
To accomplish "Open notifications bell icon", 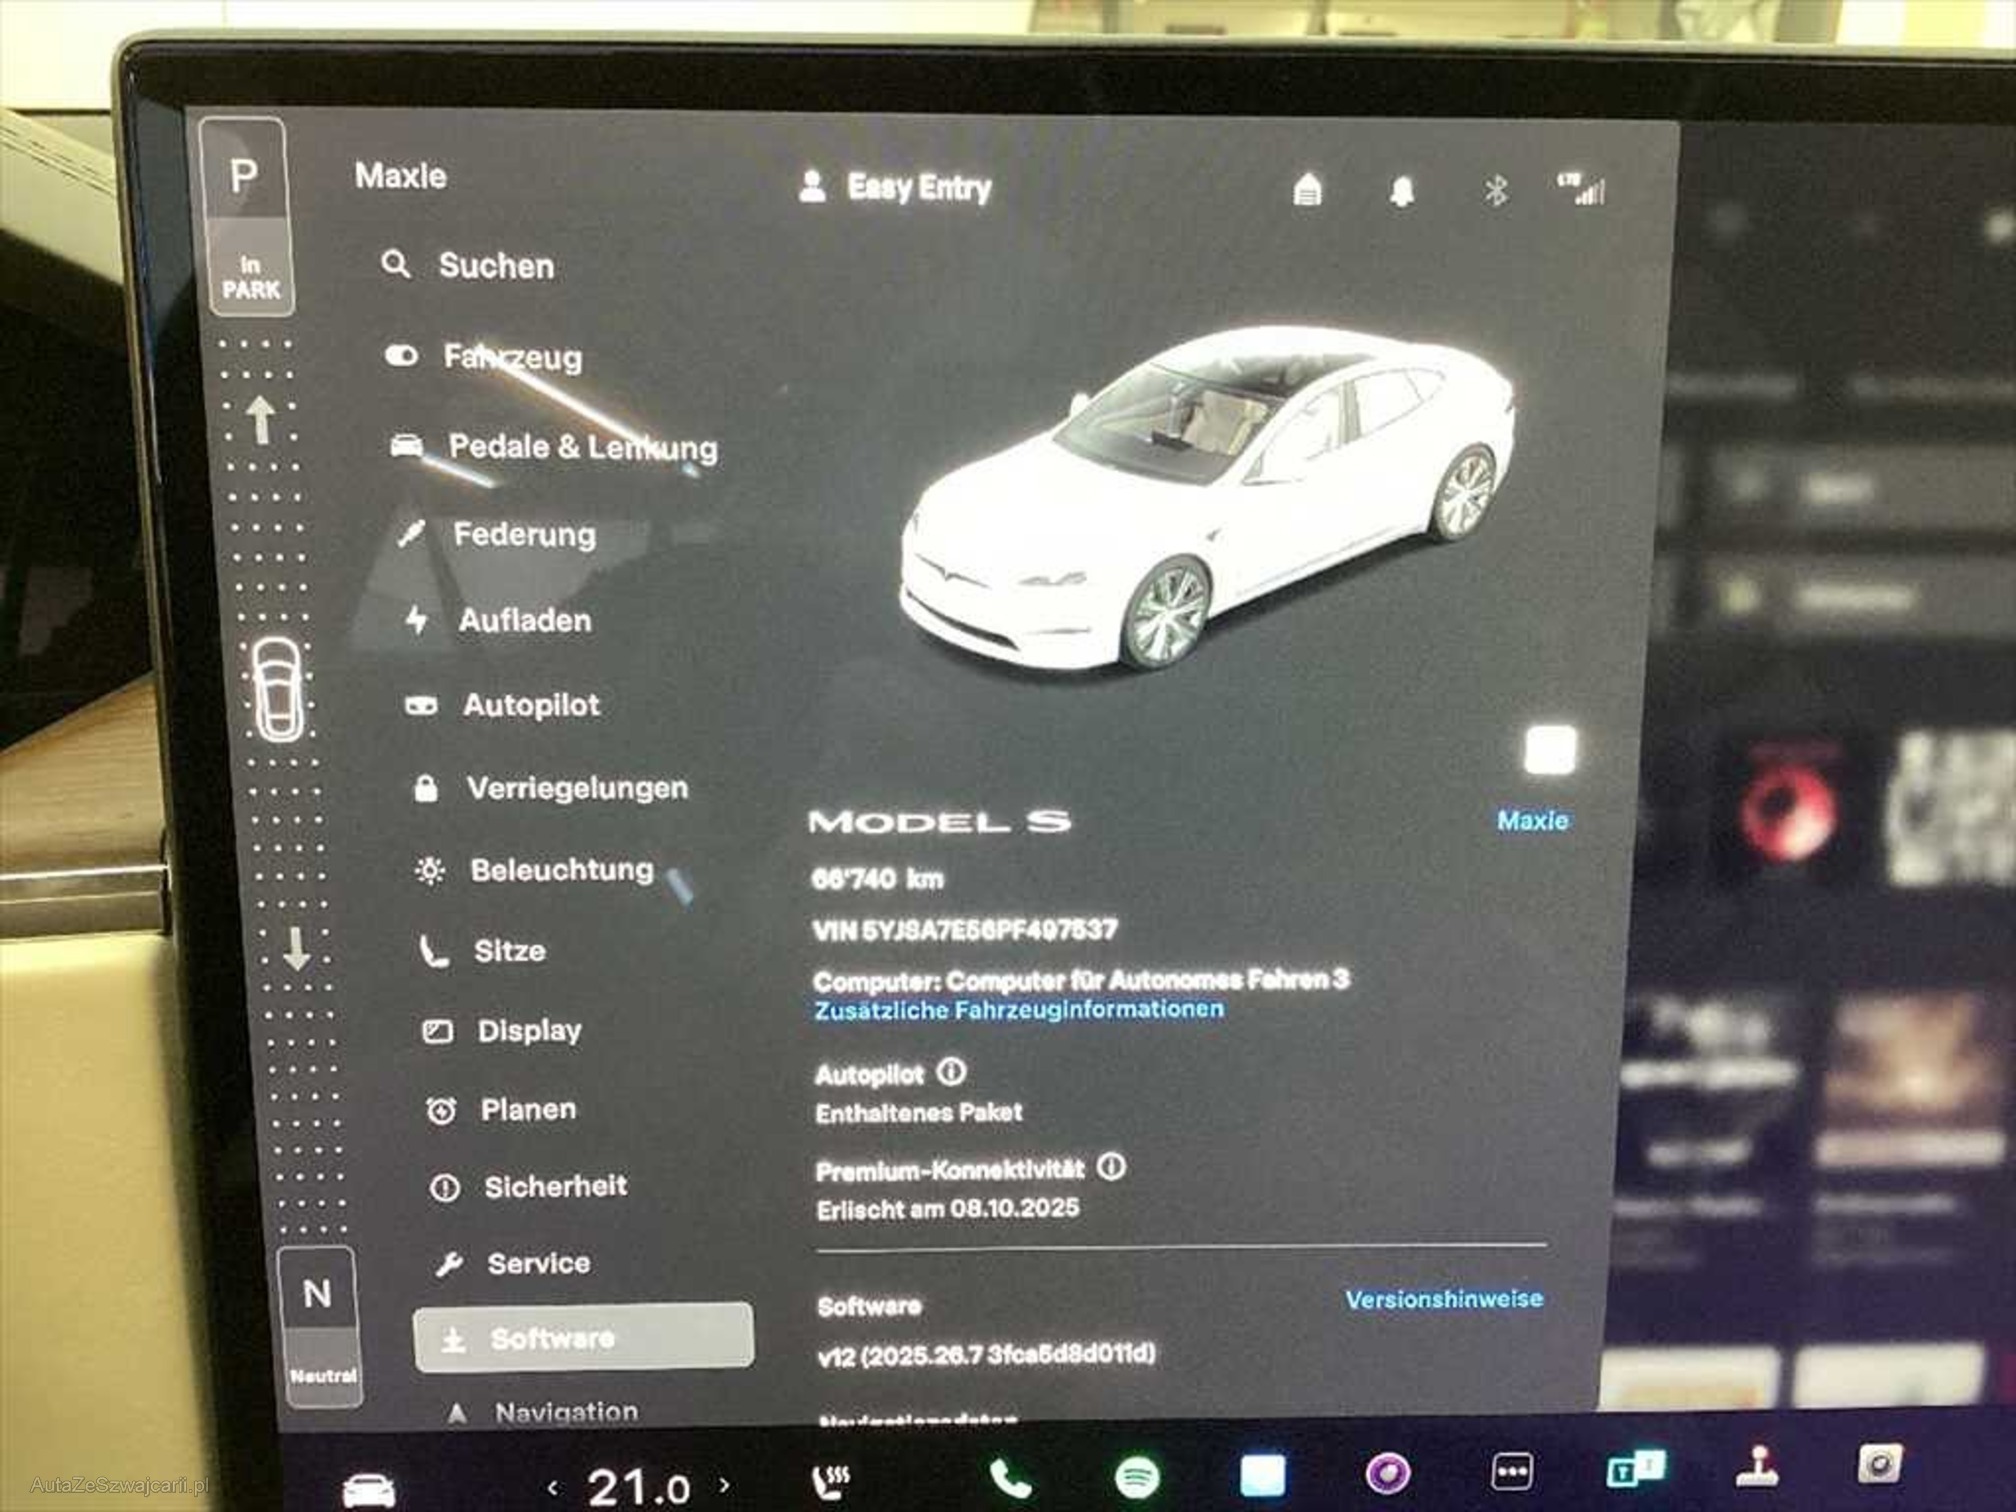I will [1402, 190].
